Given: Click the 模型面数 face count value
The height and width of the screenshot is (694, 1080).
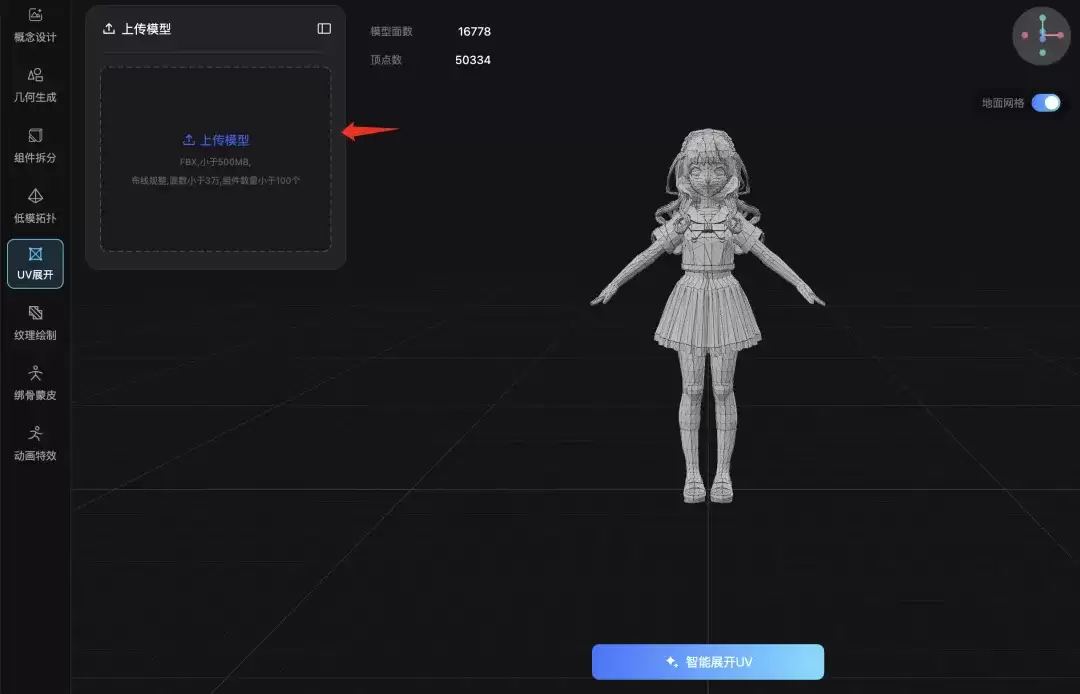Looking at the screenshot, I should 475,32.
